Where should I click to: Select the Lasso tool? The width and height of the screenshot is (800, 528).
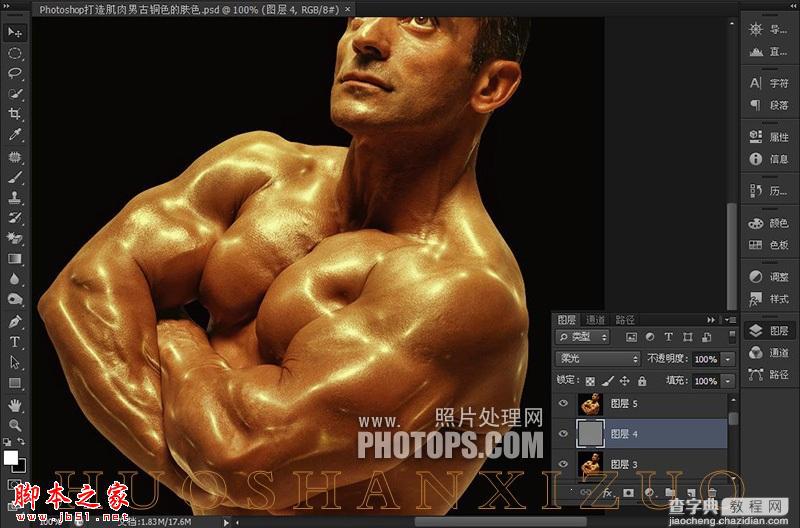(x=15, y=73)
